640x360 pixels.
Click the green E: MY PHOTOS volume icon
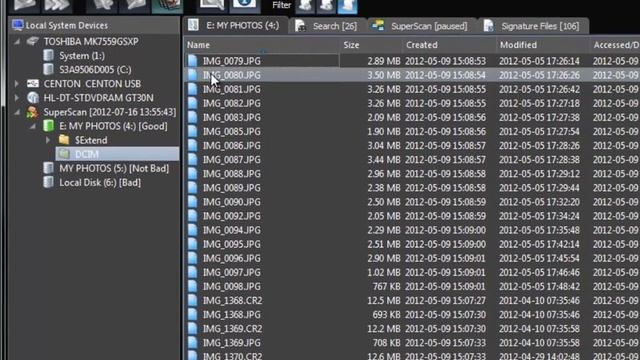click(49, 126)
